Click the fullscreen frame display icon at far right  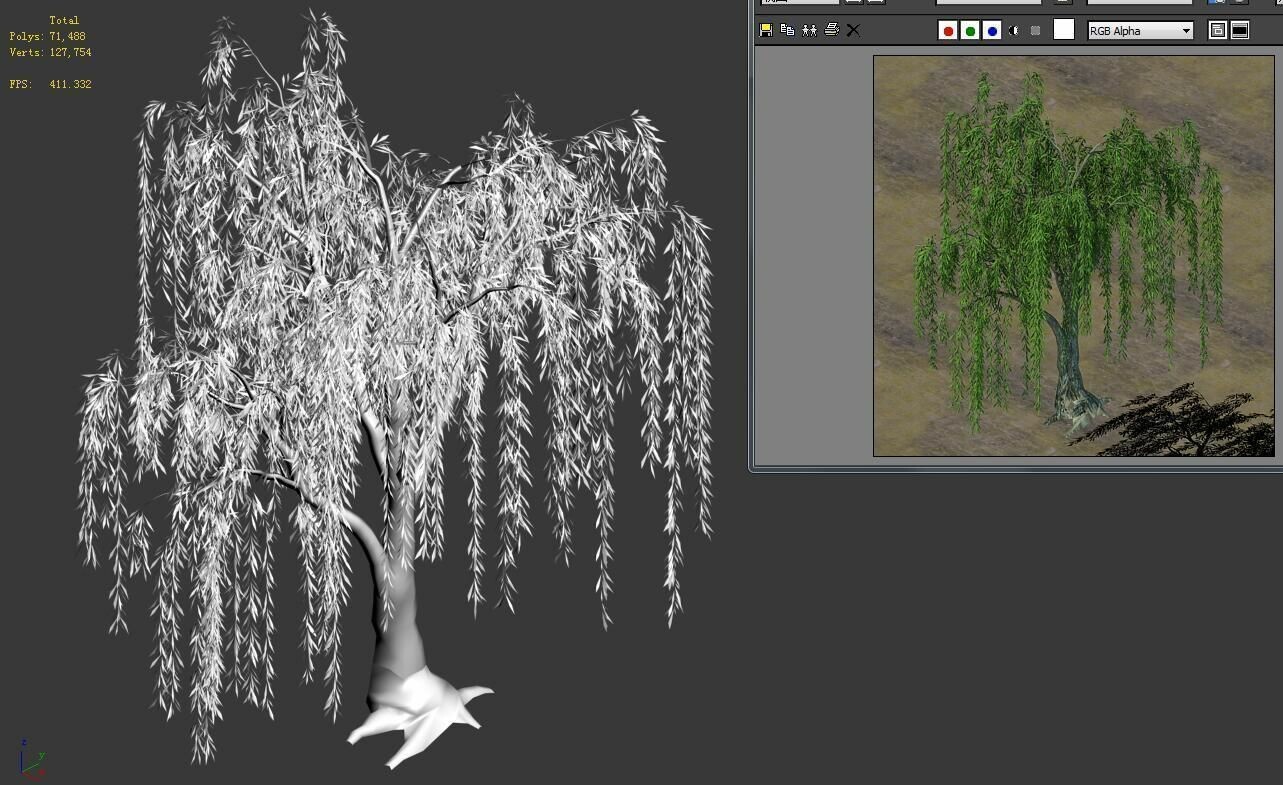(1238, 30)
